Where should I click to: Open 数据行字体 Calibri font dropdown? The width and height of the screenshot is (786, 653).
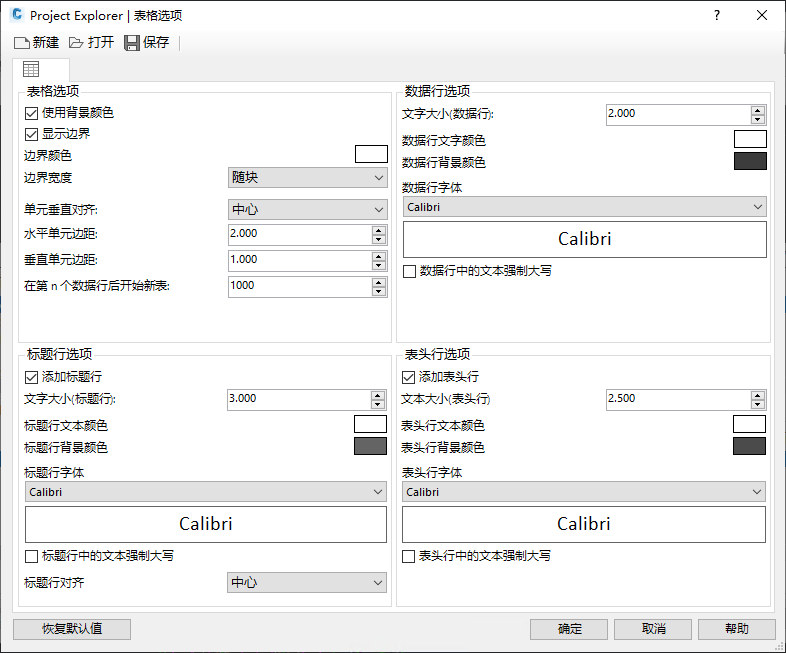584,207
